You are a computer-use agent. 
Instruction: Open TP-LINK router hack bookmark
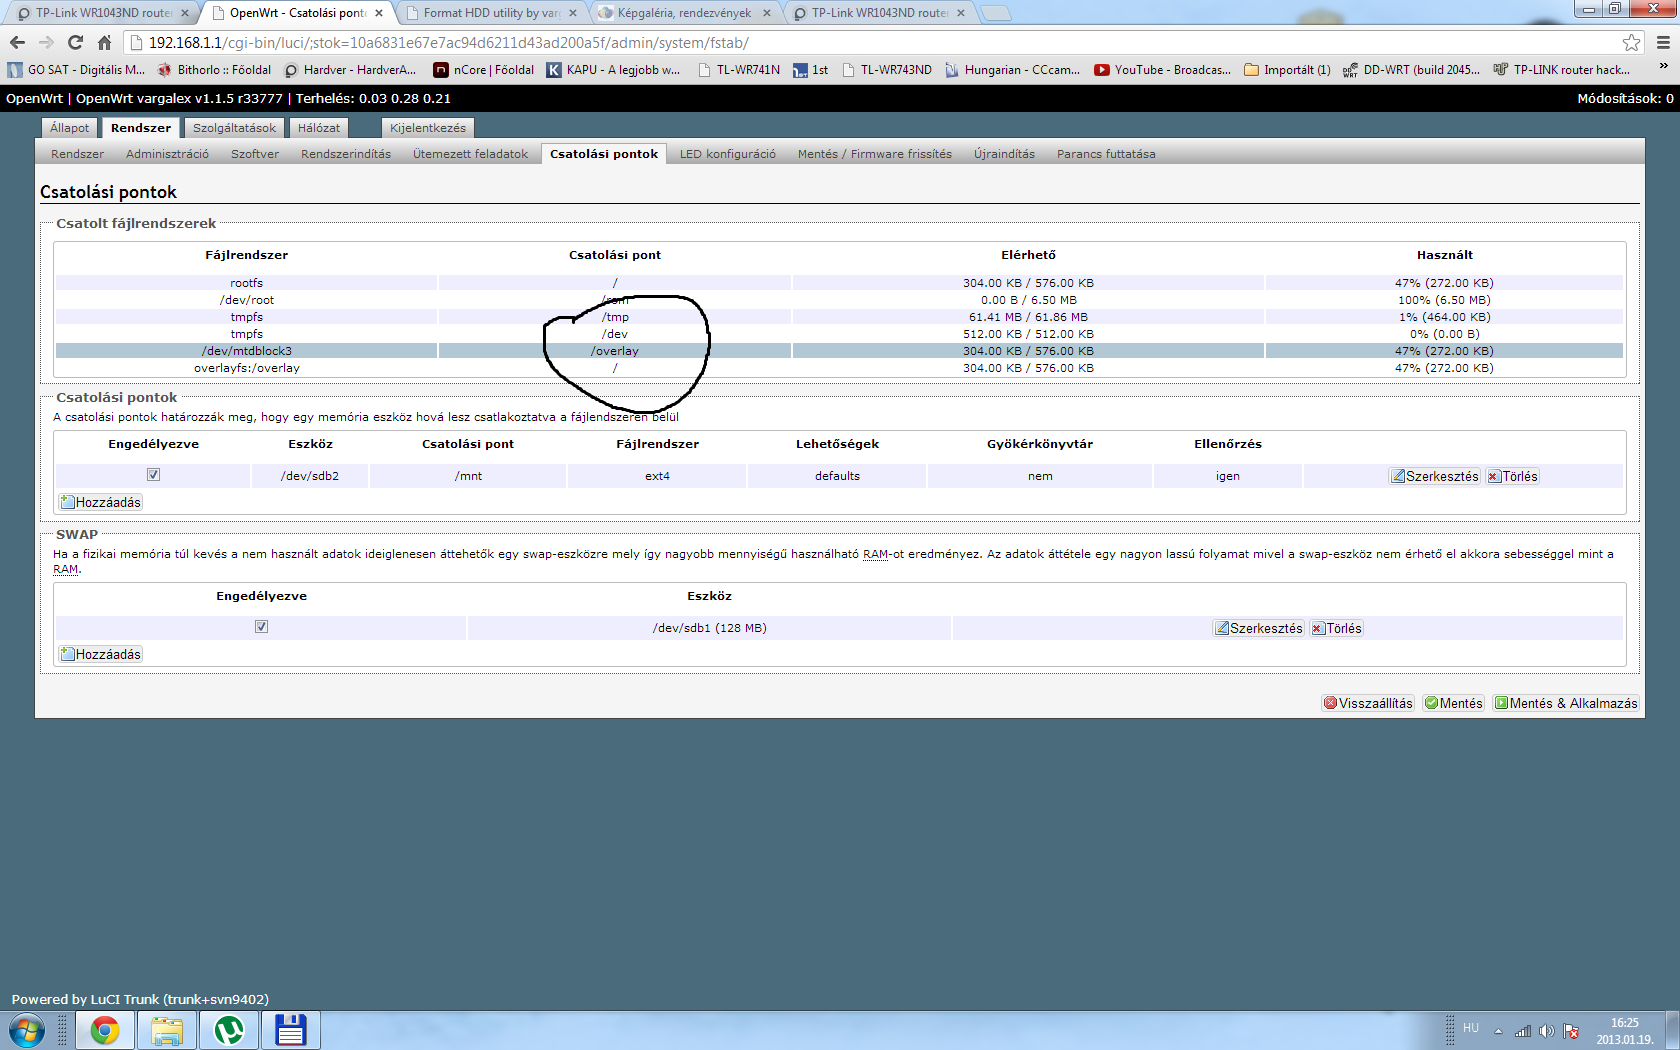pos(1561,70)
